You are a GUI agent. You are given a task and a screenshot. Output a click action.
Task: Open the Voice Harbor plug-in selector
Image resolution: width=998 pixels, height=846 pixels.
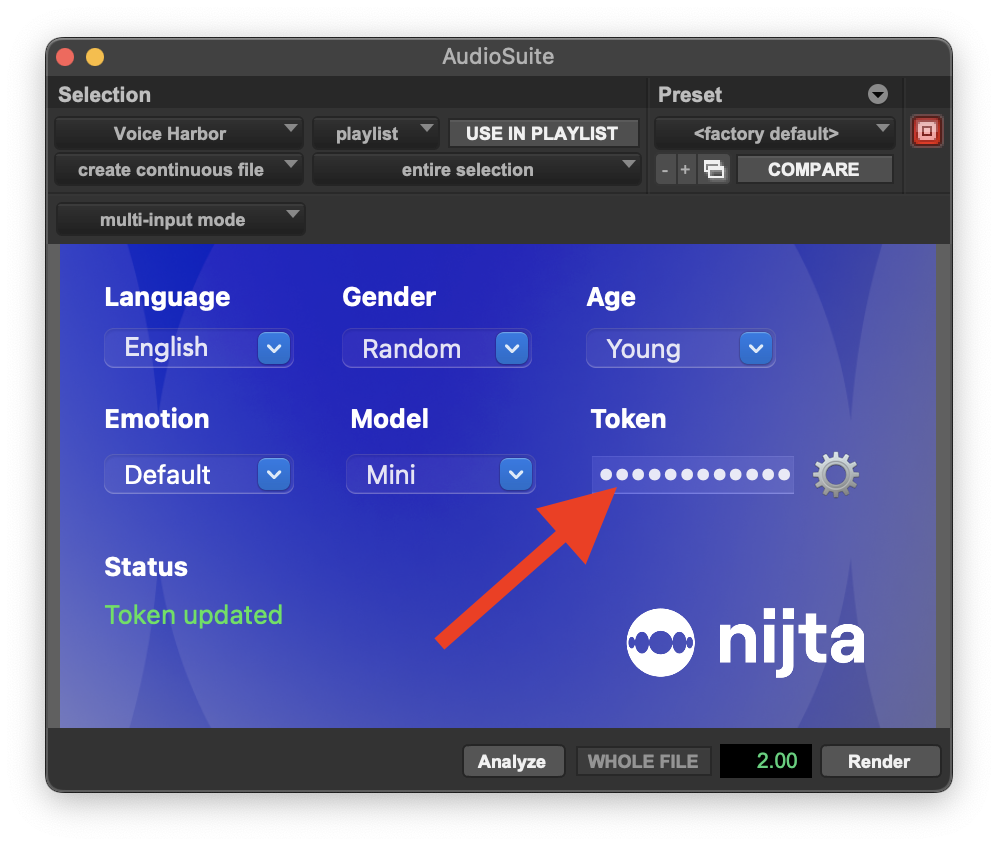coord(178,134)
